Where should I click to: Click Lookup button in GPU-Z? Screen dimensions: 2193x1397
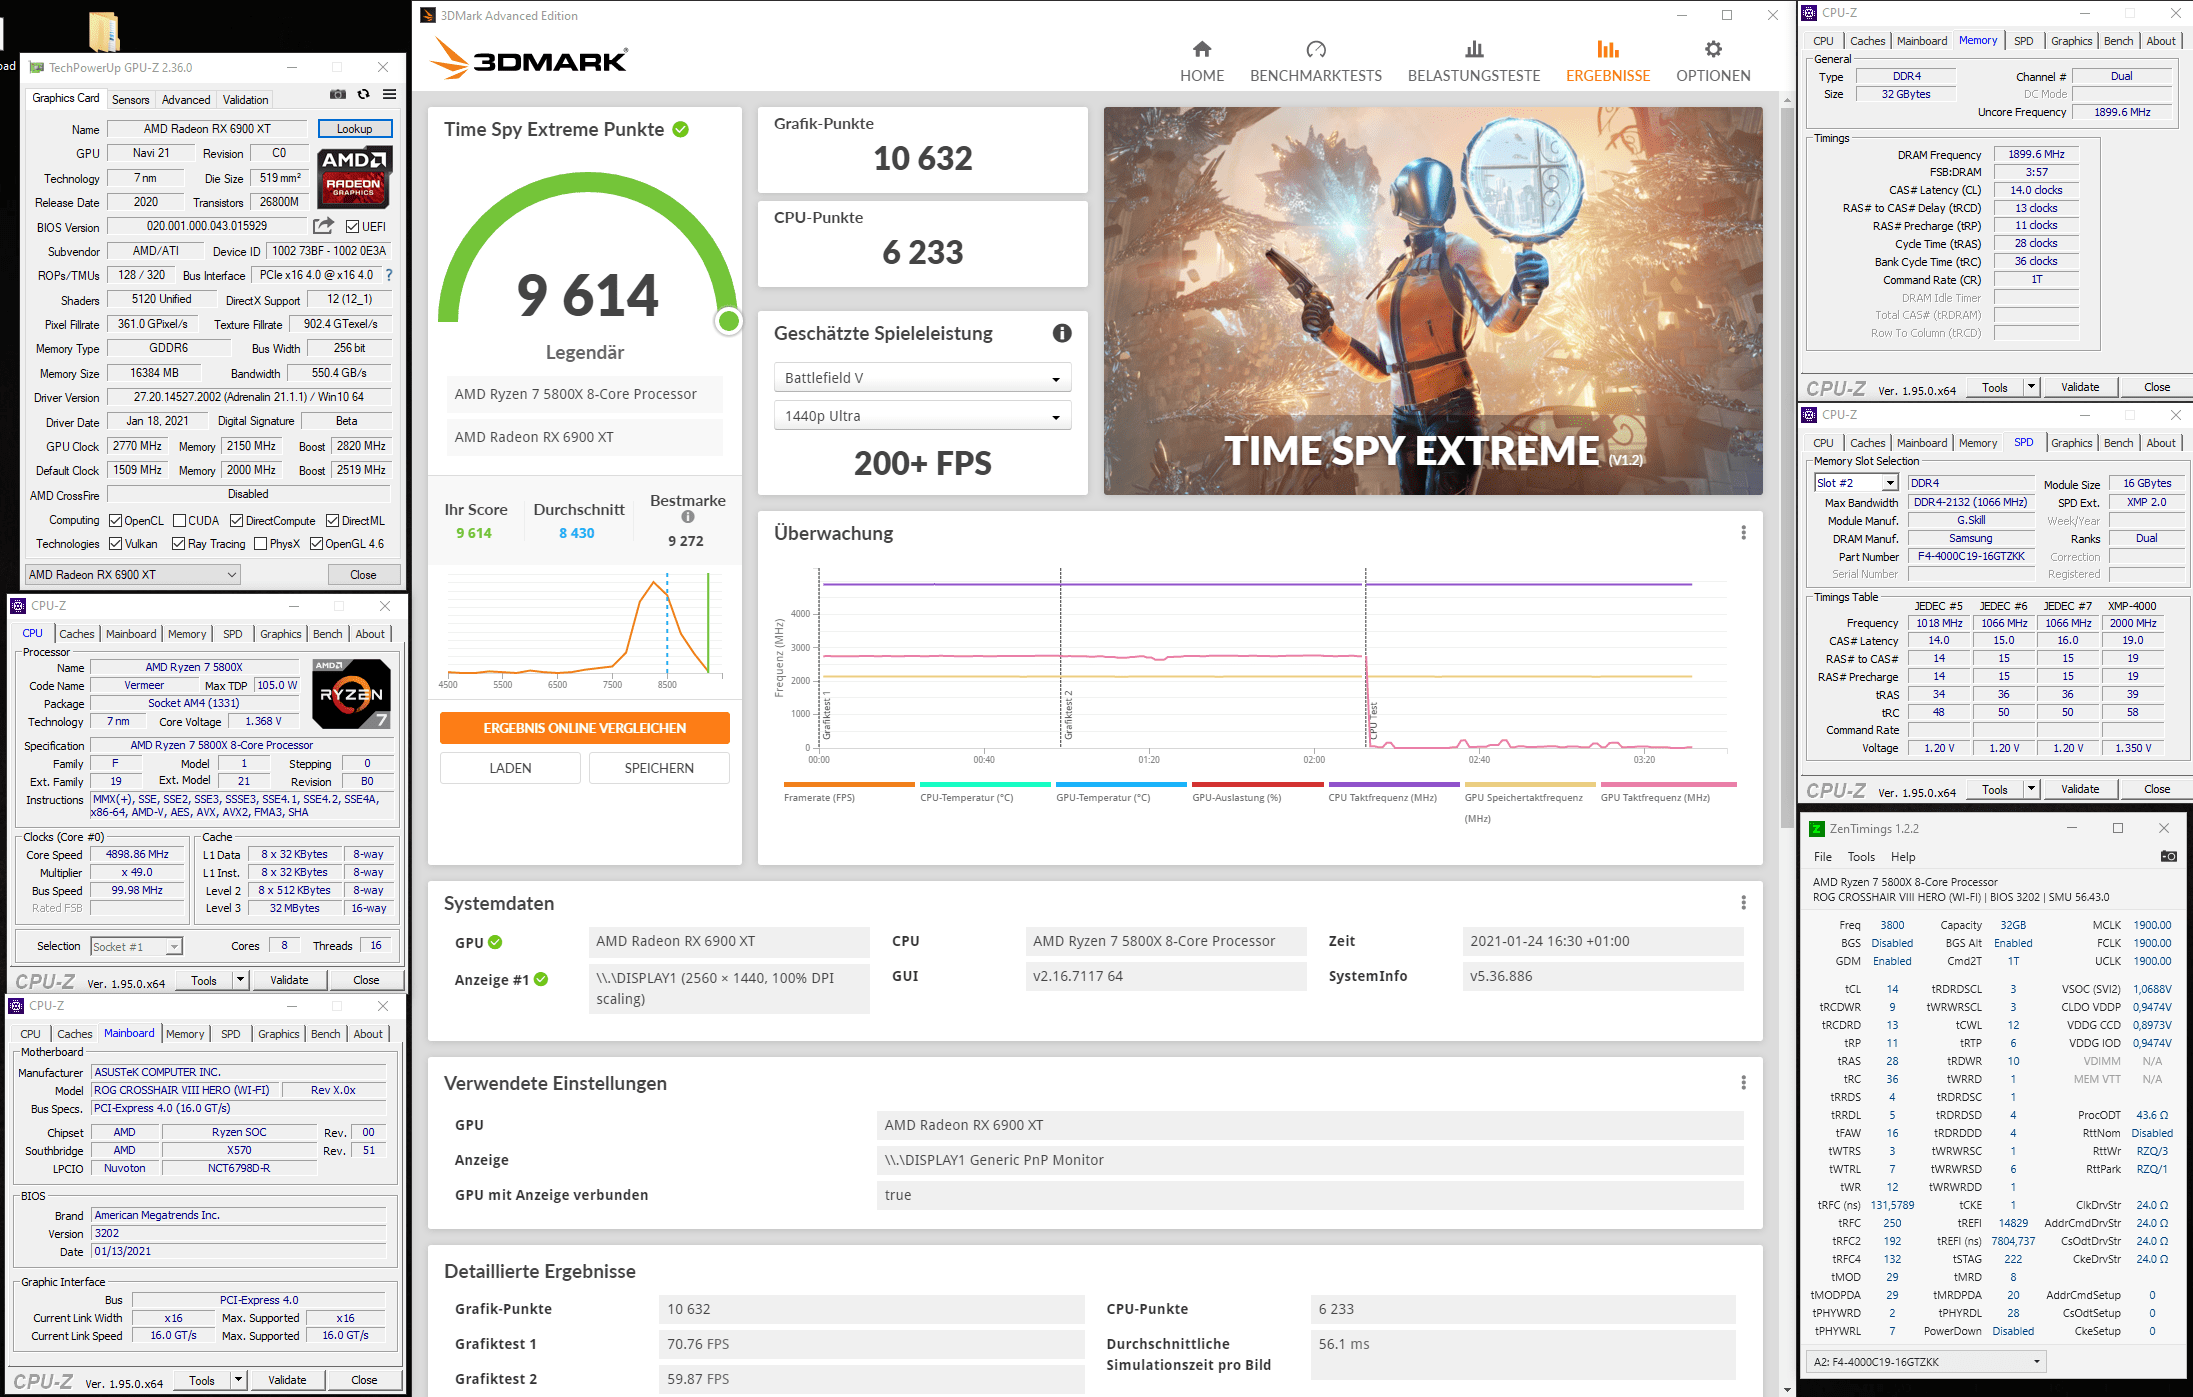tap(354, 129)
